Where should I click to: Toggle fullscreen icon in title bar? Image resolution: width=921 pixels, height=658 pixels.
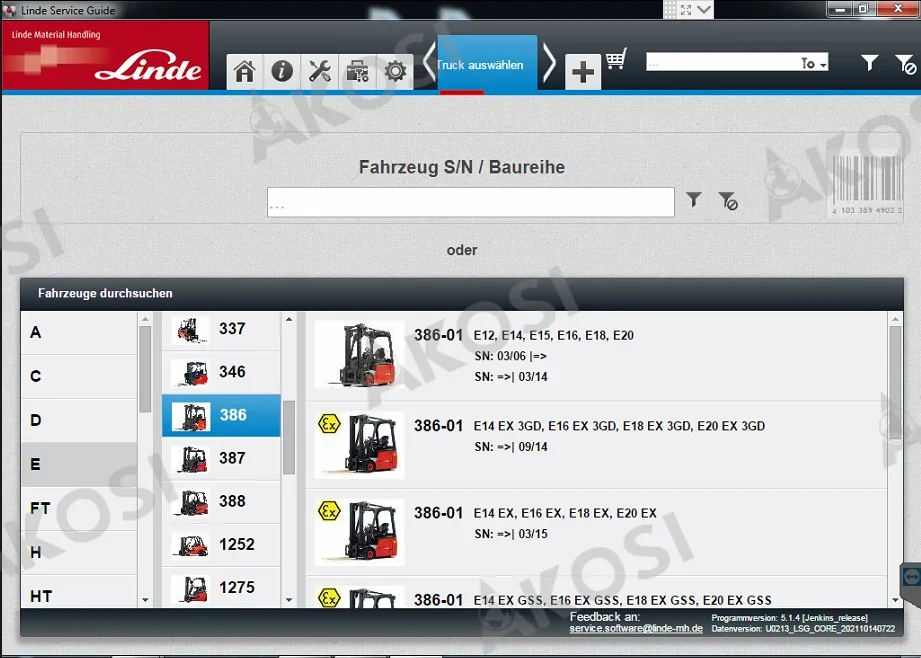(x=686, y=9)
